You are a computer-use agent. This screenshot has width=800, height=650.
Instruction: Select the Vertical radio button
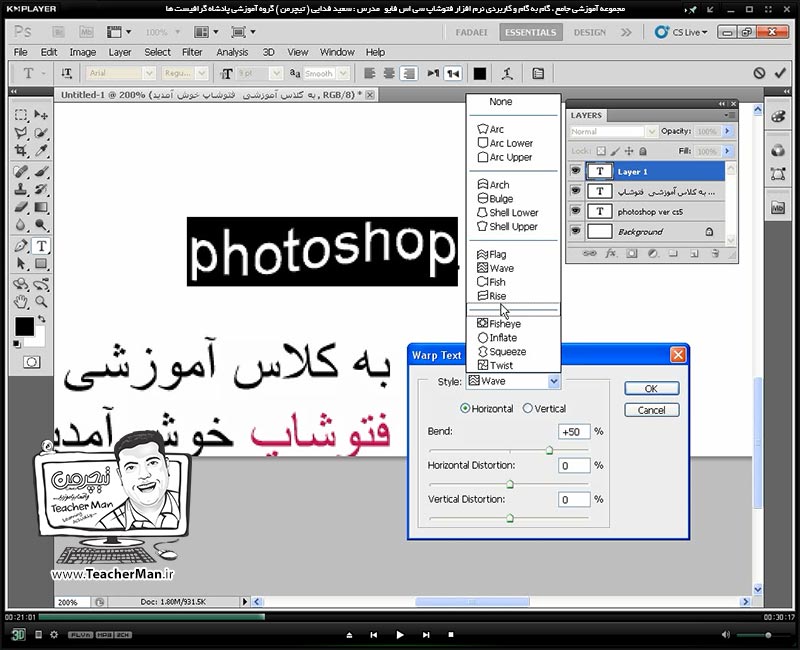[528, 408]
